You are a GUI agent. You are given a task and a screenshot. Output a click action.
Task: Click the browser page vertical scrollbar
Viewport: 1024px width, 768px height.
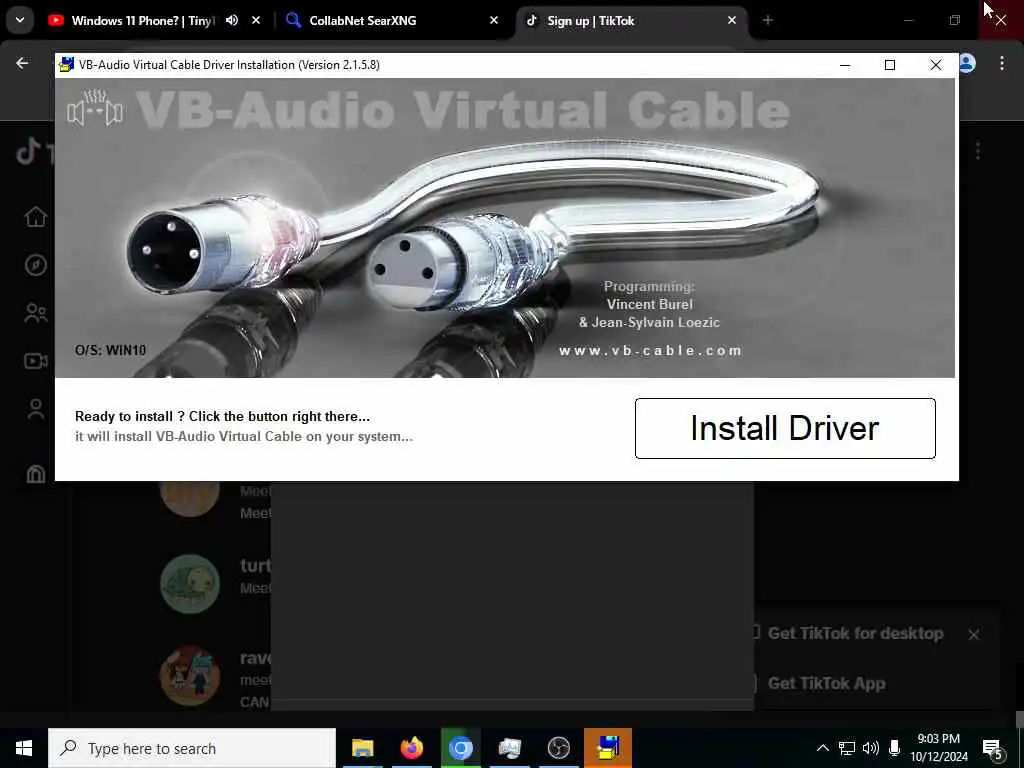(1019, 720)
